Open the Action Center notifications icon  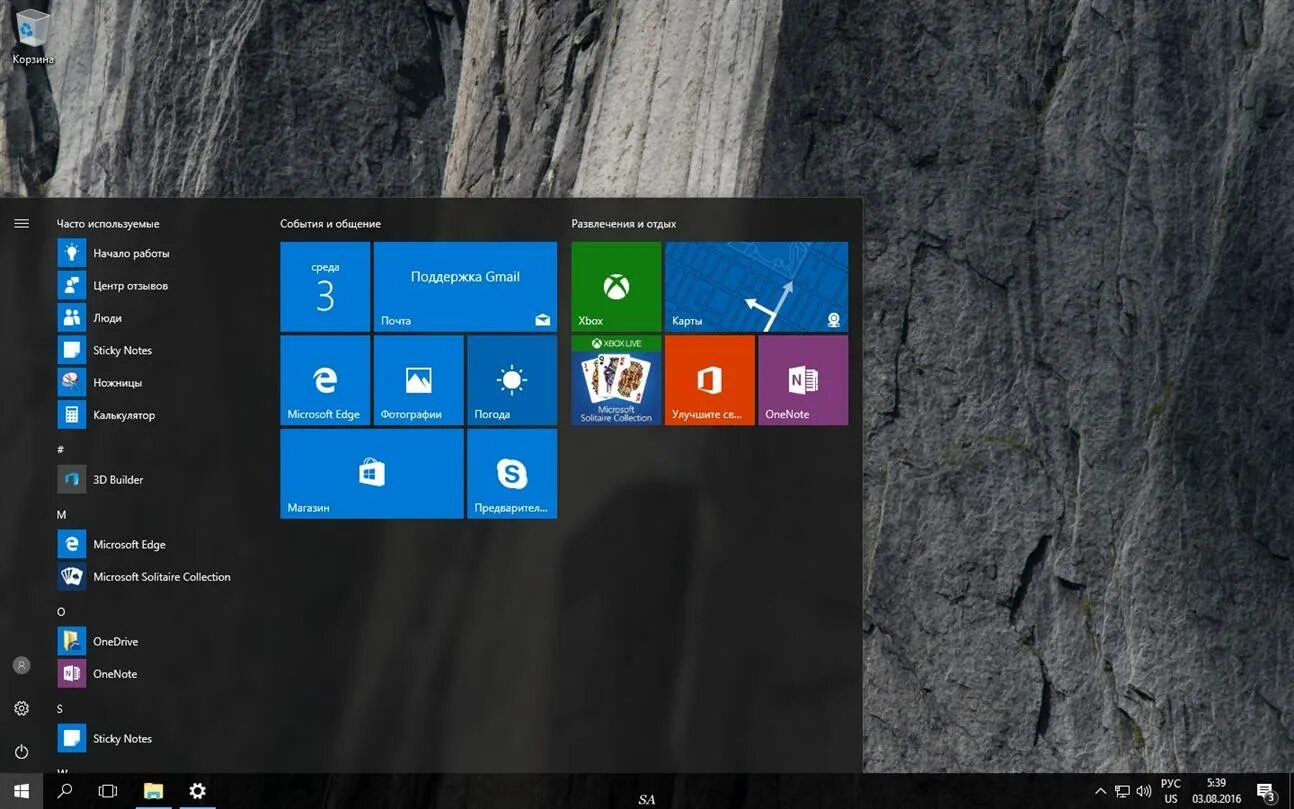coord(1266,792)
